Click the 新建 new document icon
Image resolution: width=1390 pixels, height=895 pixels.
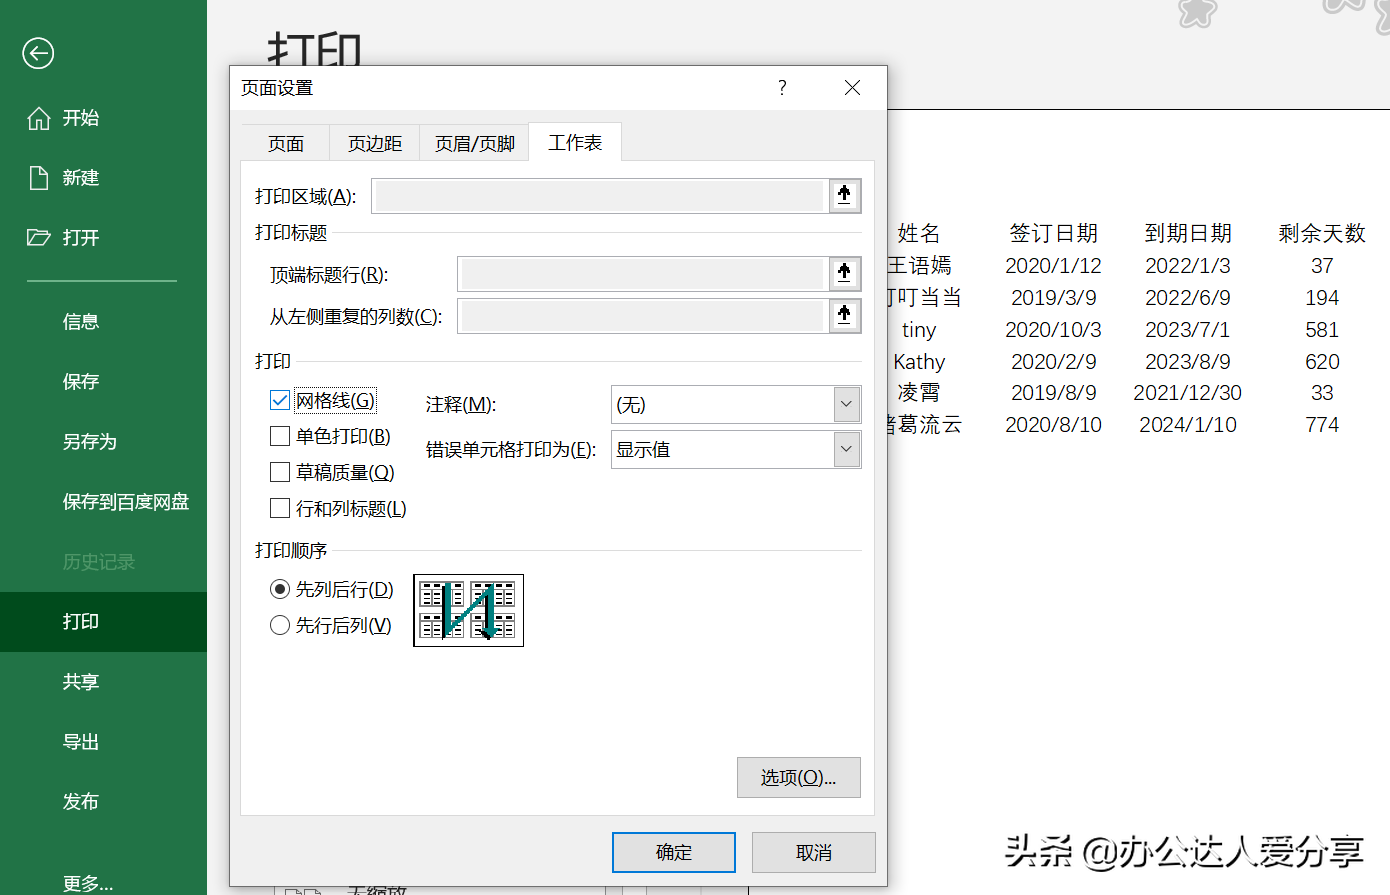click(x=39, y=178)
